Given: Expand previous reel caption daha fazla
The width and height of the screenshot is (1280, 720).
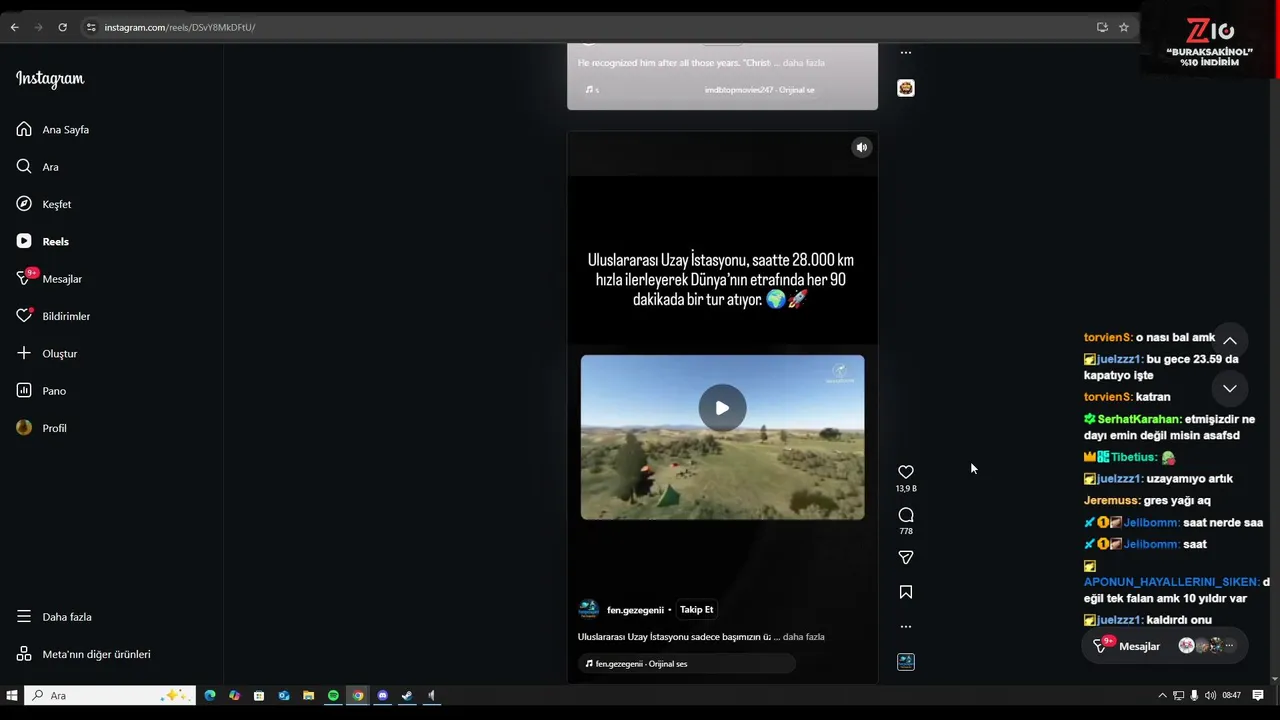Looking at the screenshot, I should (x=803, y=63).
